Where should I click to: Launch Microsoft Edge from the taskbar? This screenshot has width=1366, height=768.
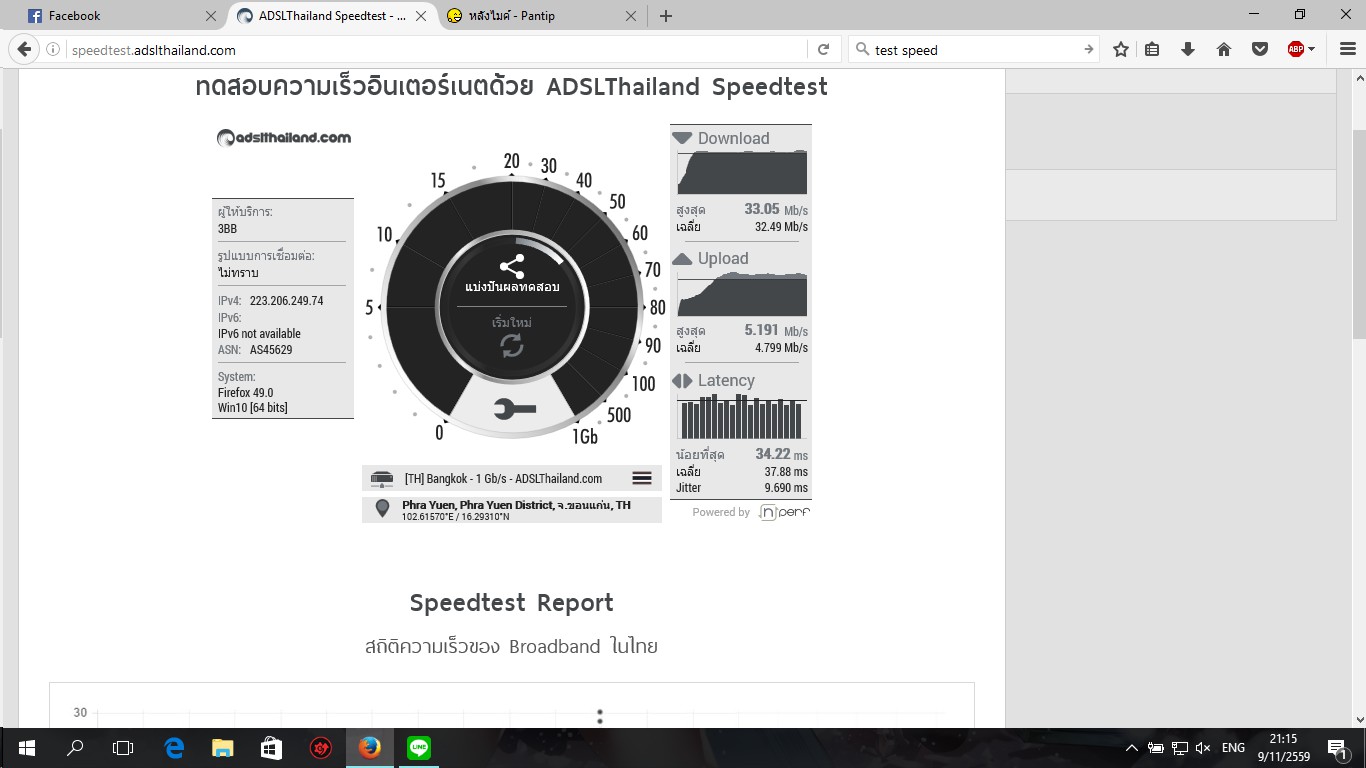click(x=174, y=748)
